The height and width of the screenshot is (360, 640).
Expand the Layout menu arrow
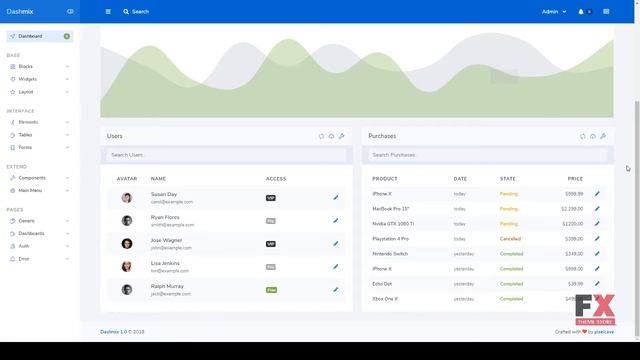[67, 92]
